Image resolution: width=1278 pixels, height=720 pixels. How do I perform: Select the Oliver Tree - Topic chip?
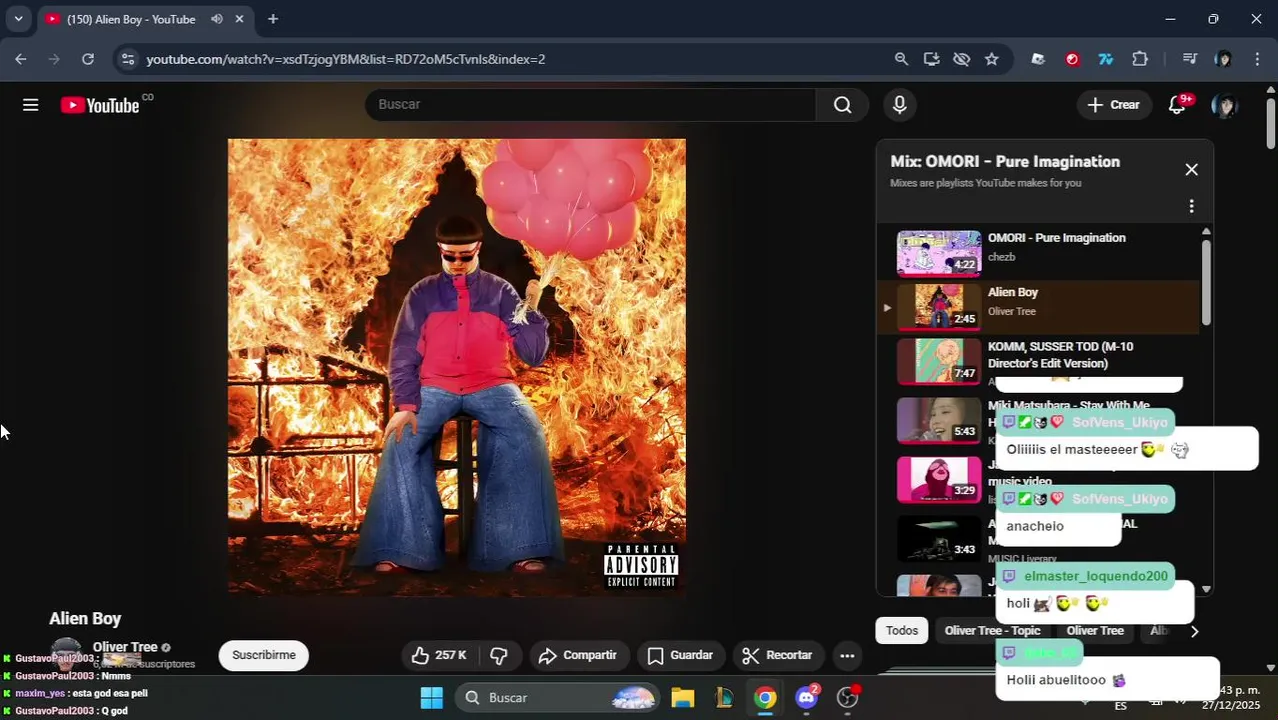click(x=992, y=631)
